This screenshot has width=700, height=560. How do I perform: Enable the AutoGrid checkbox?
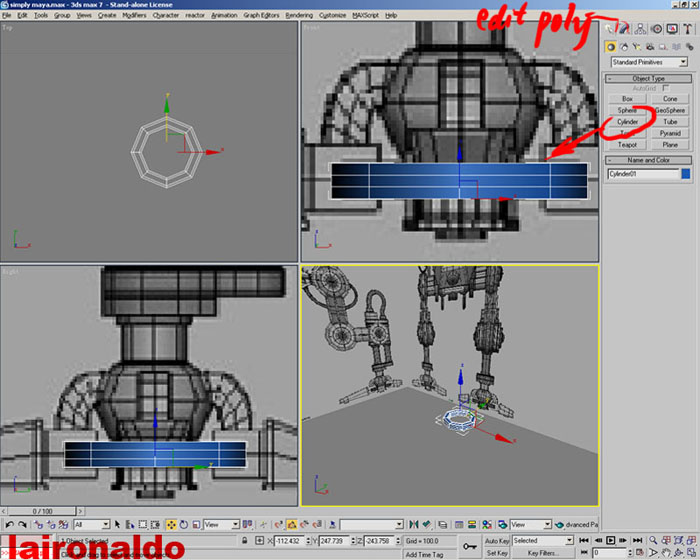click(x=666, y=88)
